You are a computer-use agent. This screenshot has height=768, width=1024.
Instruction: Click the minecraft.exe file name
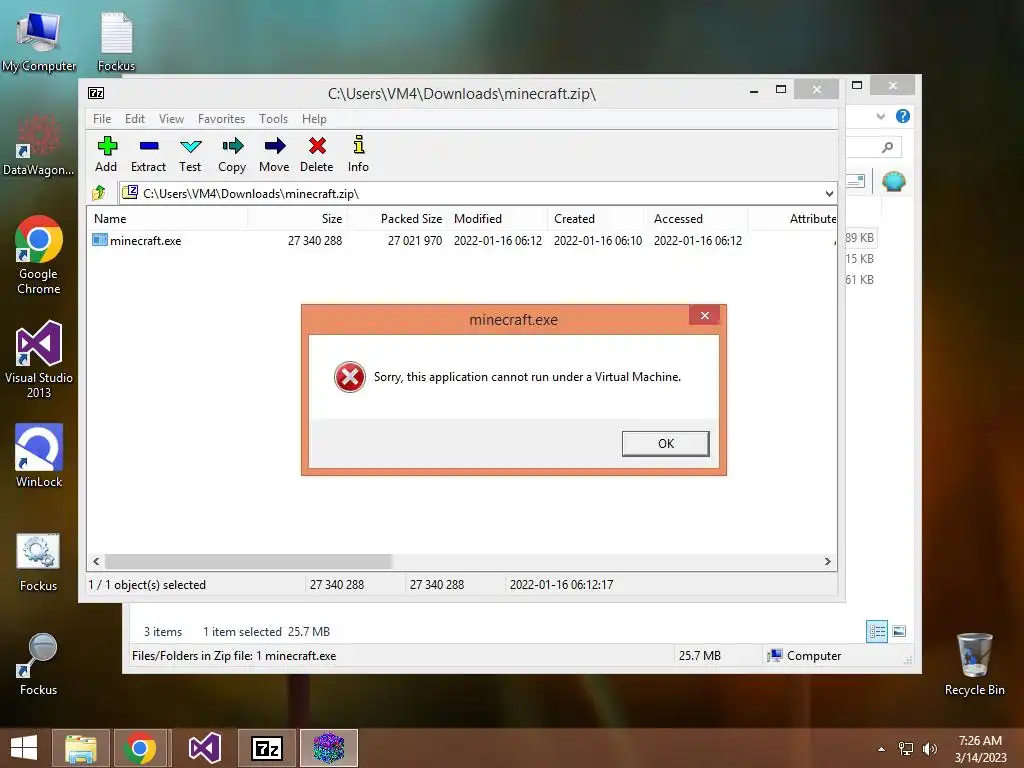pyautogui.click(x=146, y=240)
